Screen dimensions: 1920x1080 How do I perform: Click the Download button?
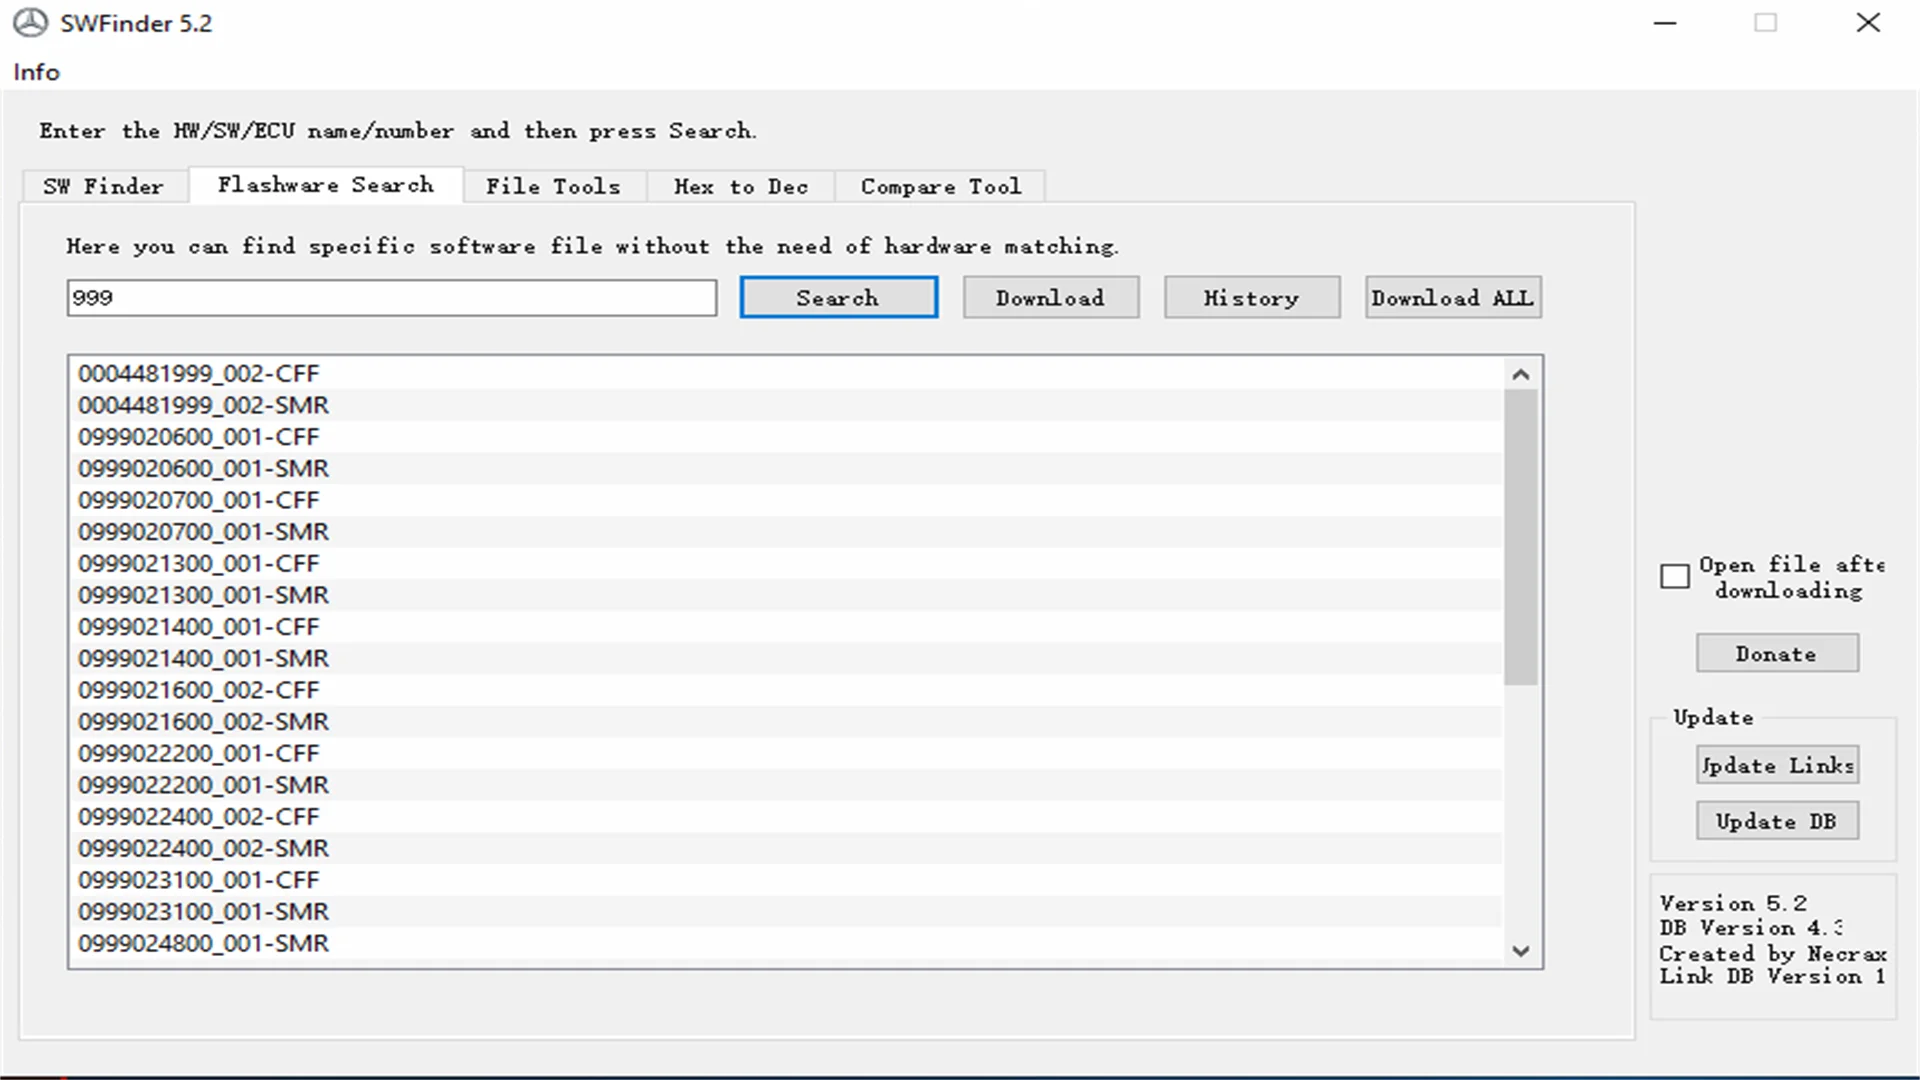(x=1050, y=298)
